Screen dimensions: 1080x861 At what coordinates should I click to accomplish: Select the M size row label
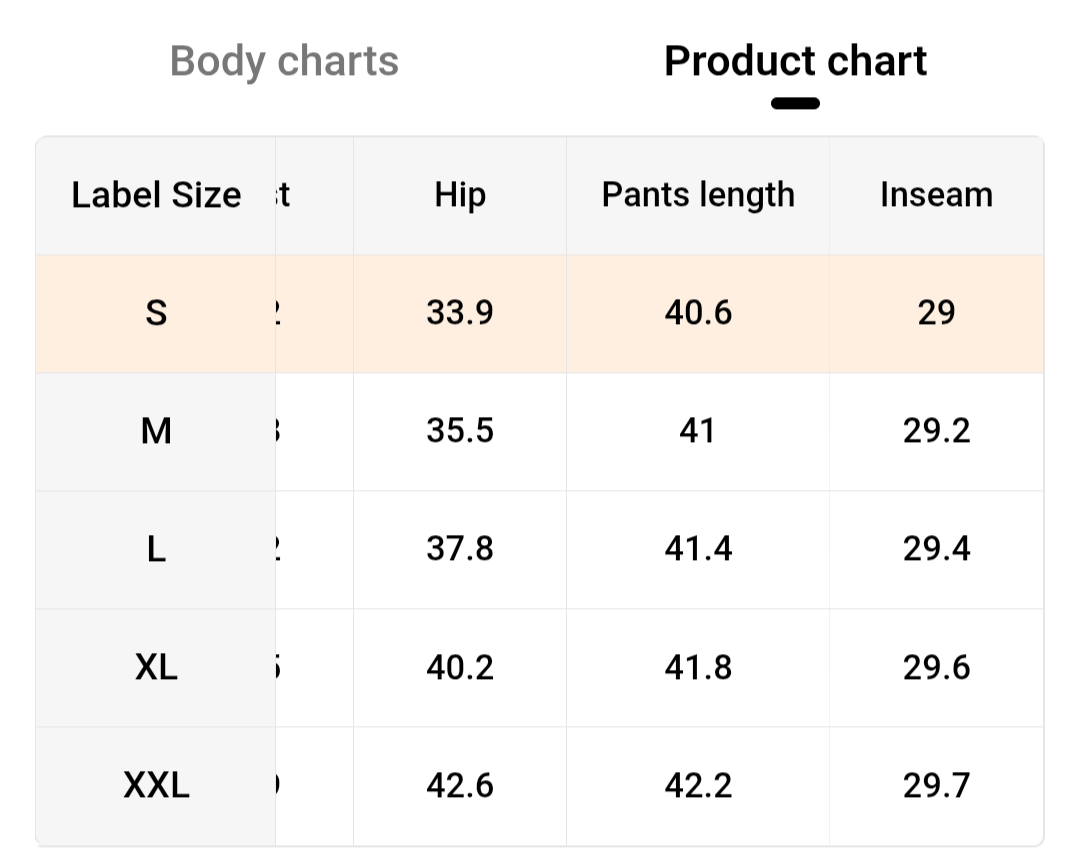pos(156,431)
